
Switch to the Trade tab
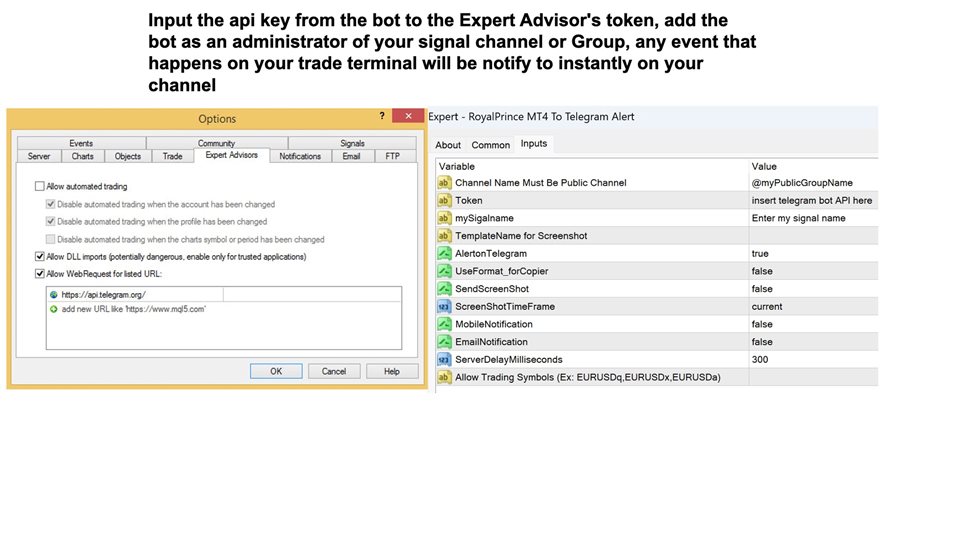click(x=173, y=156)
